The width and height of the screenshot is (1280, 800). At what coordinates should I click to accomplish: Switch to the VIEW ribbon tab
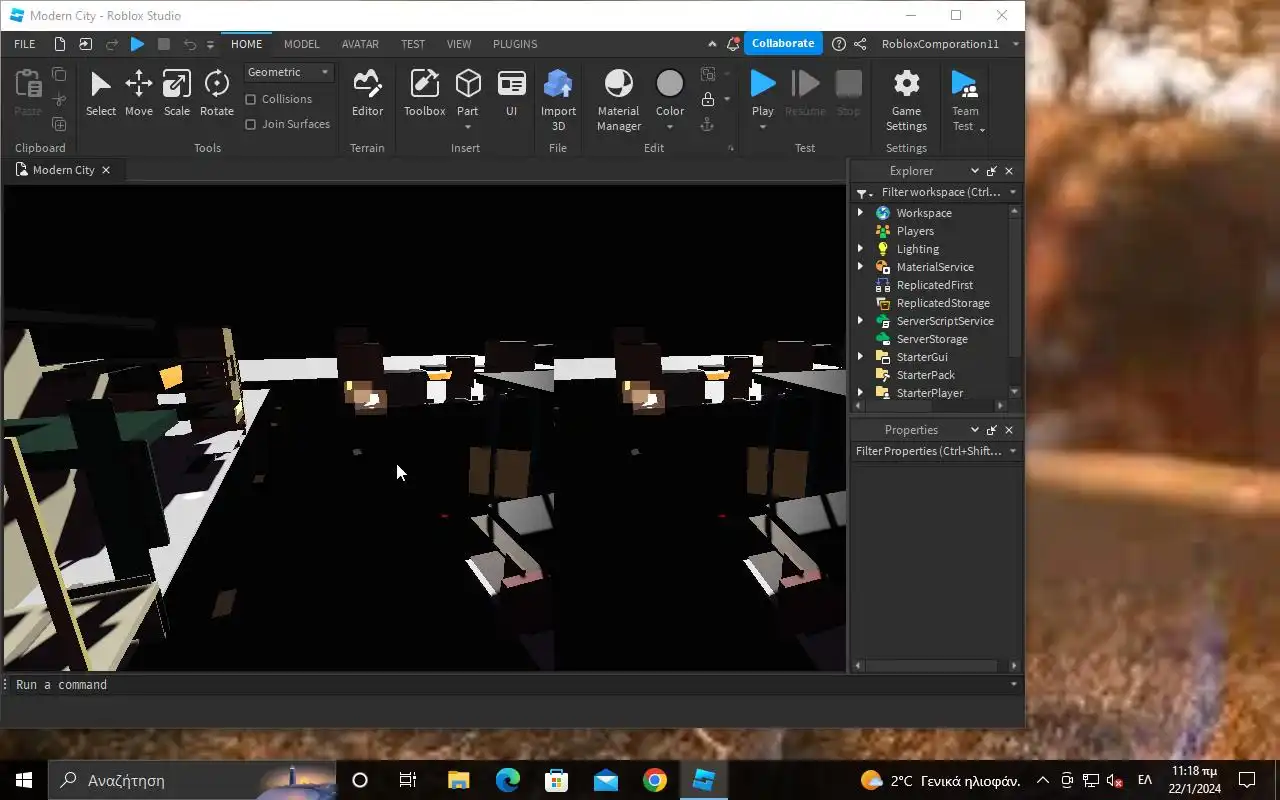tap(459, 44)
